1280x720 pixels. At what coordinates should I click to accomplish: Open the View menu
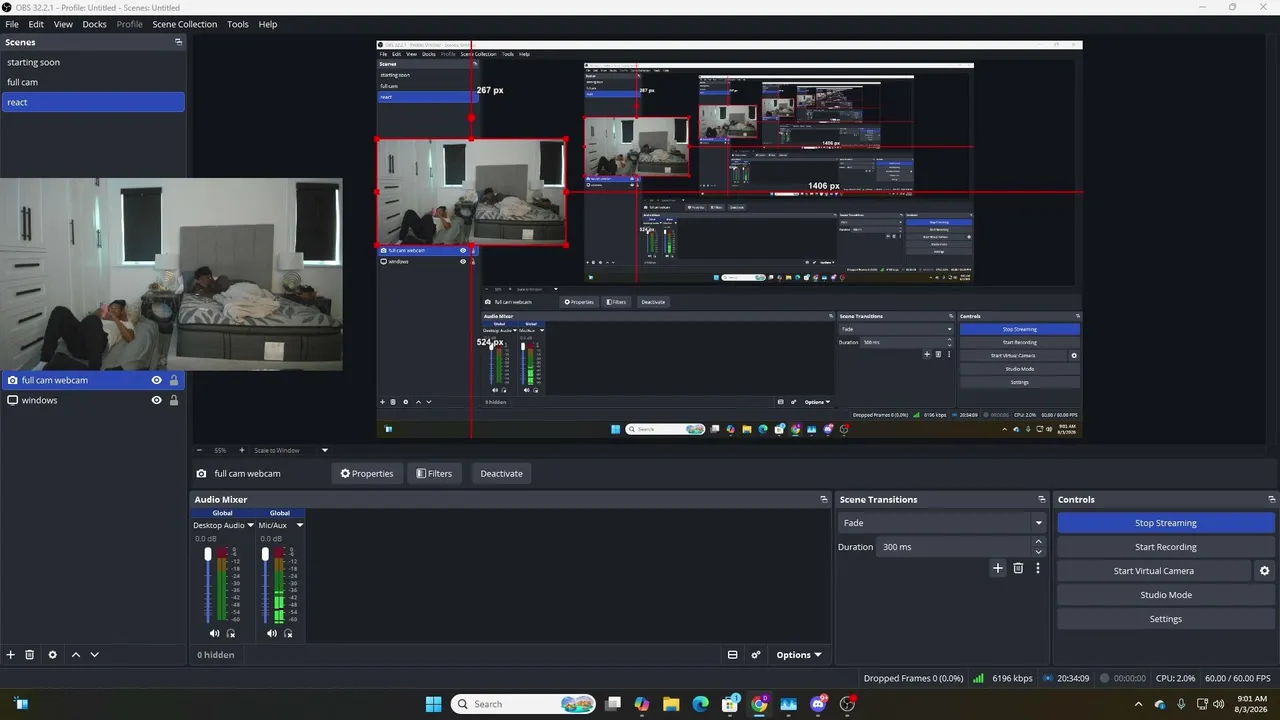(63, 24)
